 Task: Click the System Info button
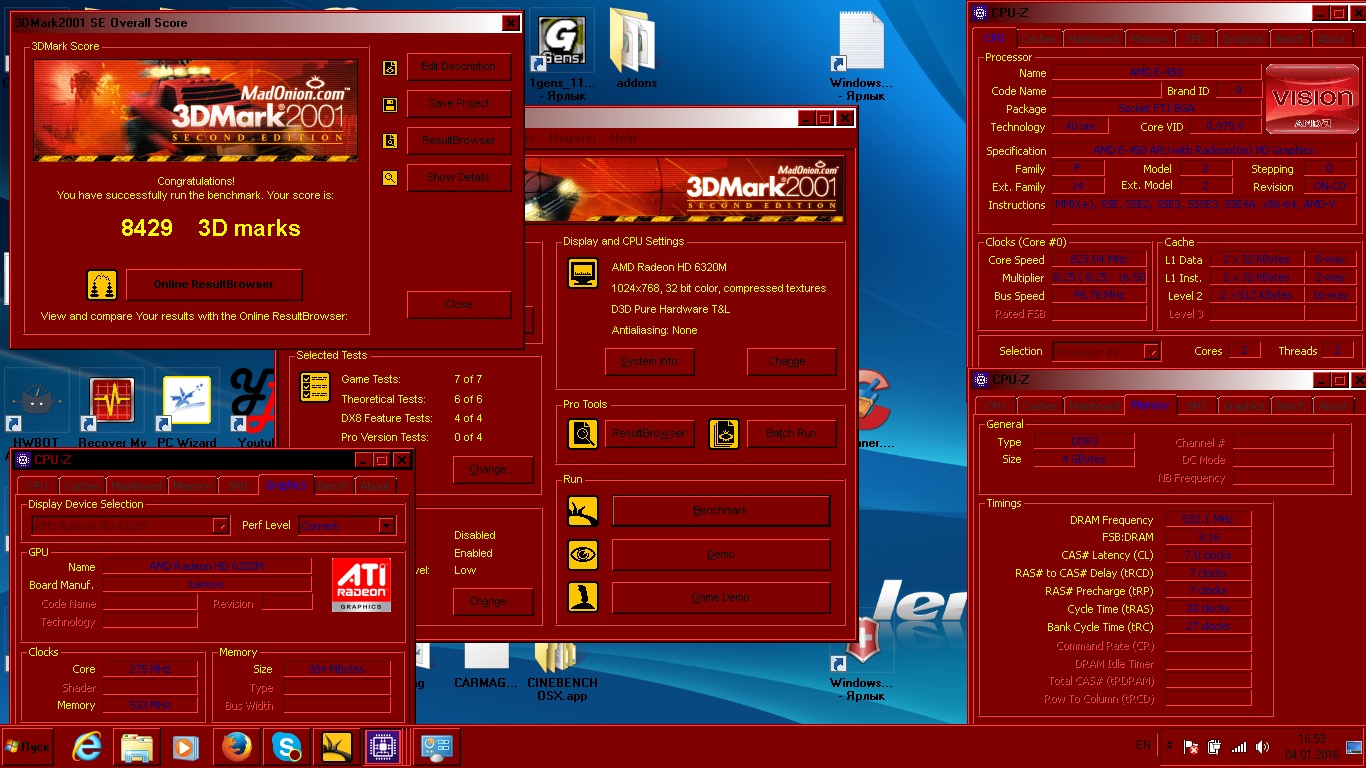coord(650,362)
